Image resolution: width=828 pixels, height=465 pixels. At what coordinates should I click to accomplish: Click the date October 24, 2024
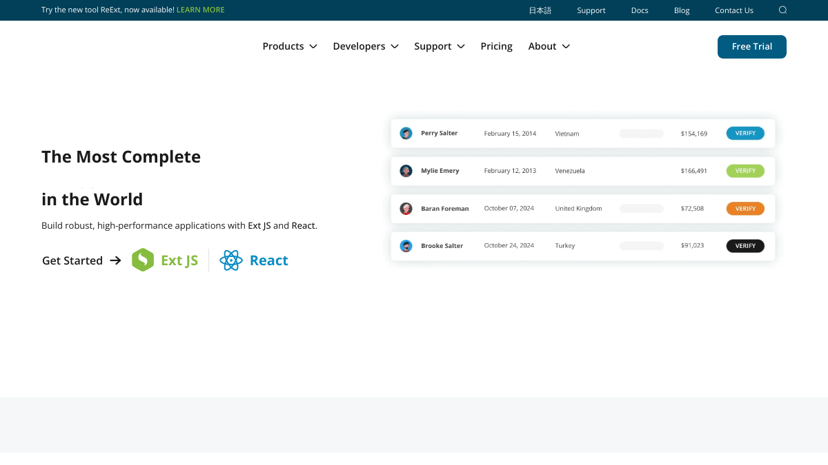(509, 245)
